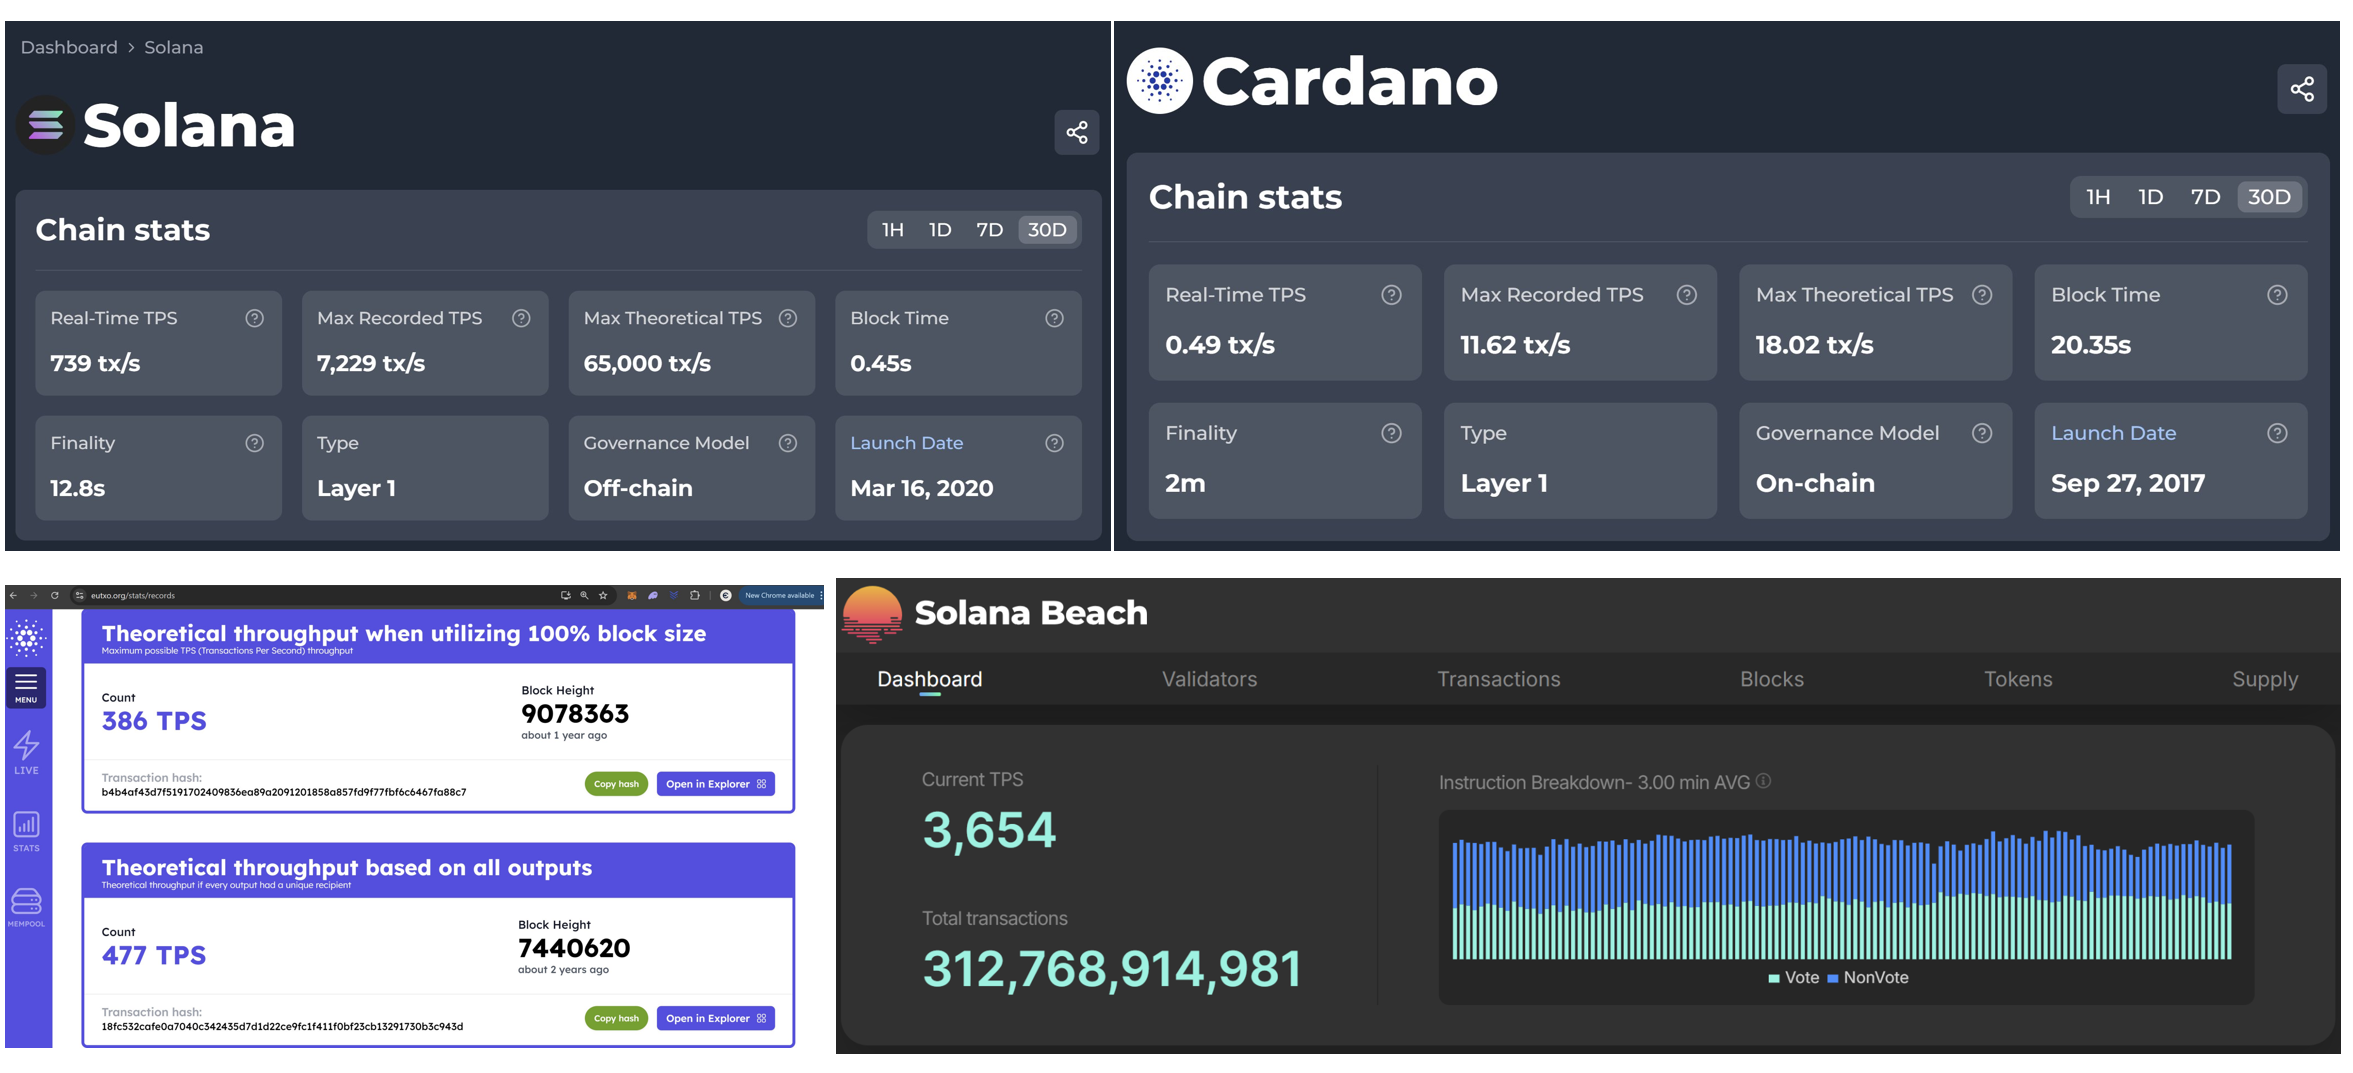
Task: Click the info icon beside Instruction Breakdown
Action: [1764, 781]
